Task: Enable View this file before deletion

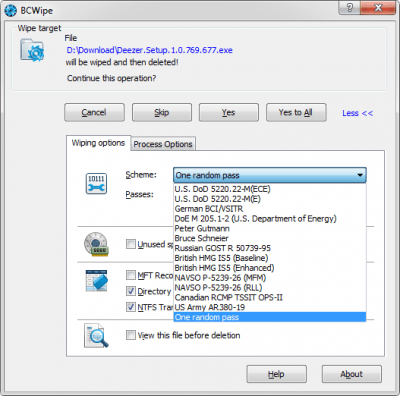Action: 131,335
